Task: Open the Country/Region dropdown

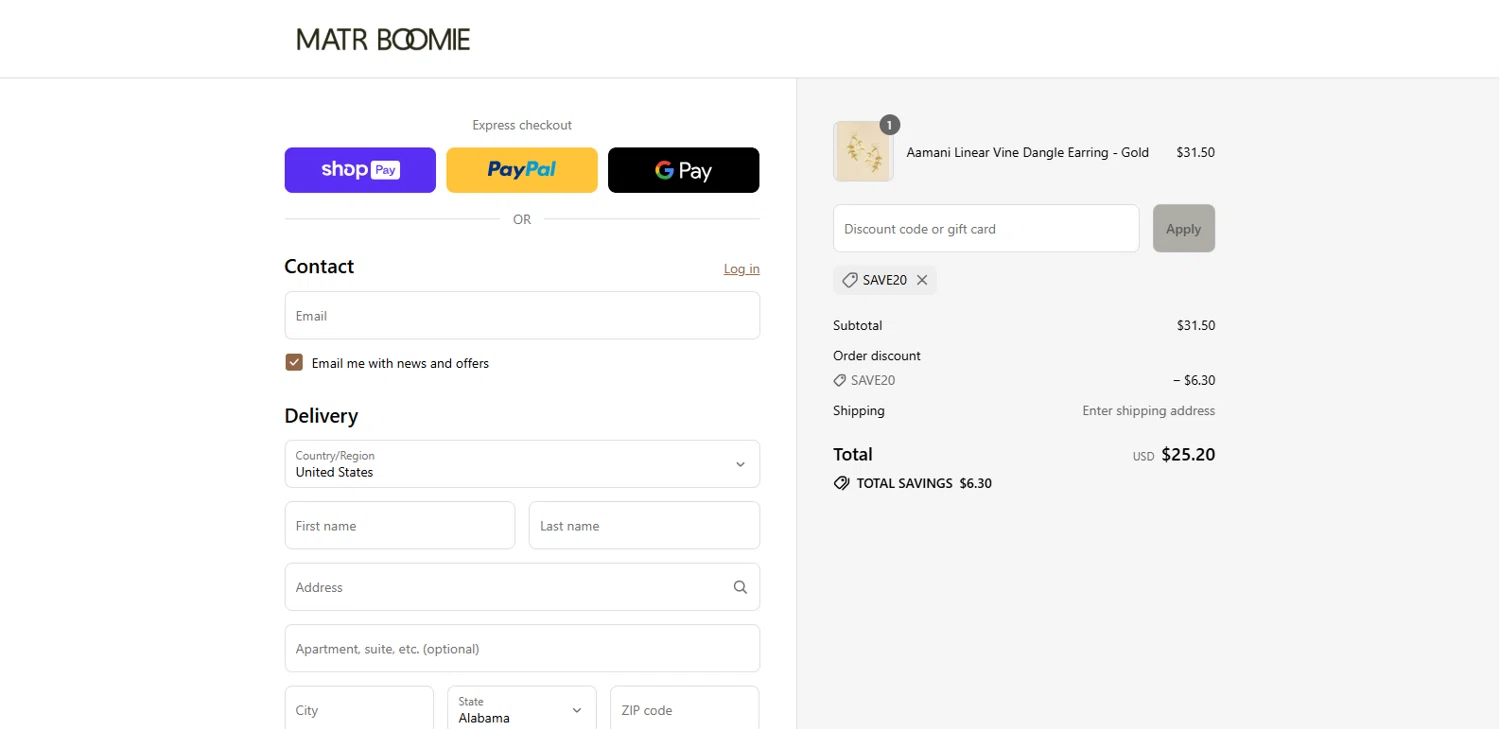Action: pos(522,464)
